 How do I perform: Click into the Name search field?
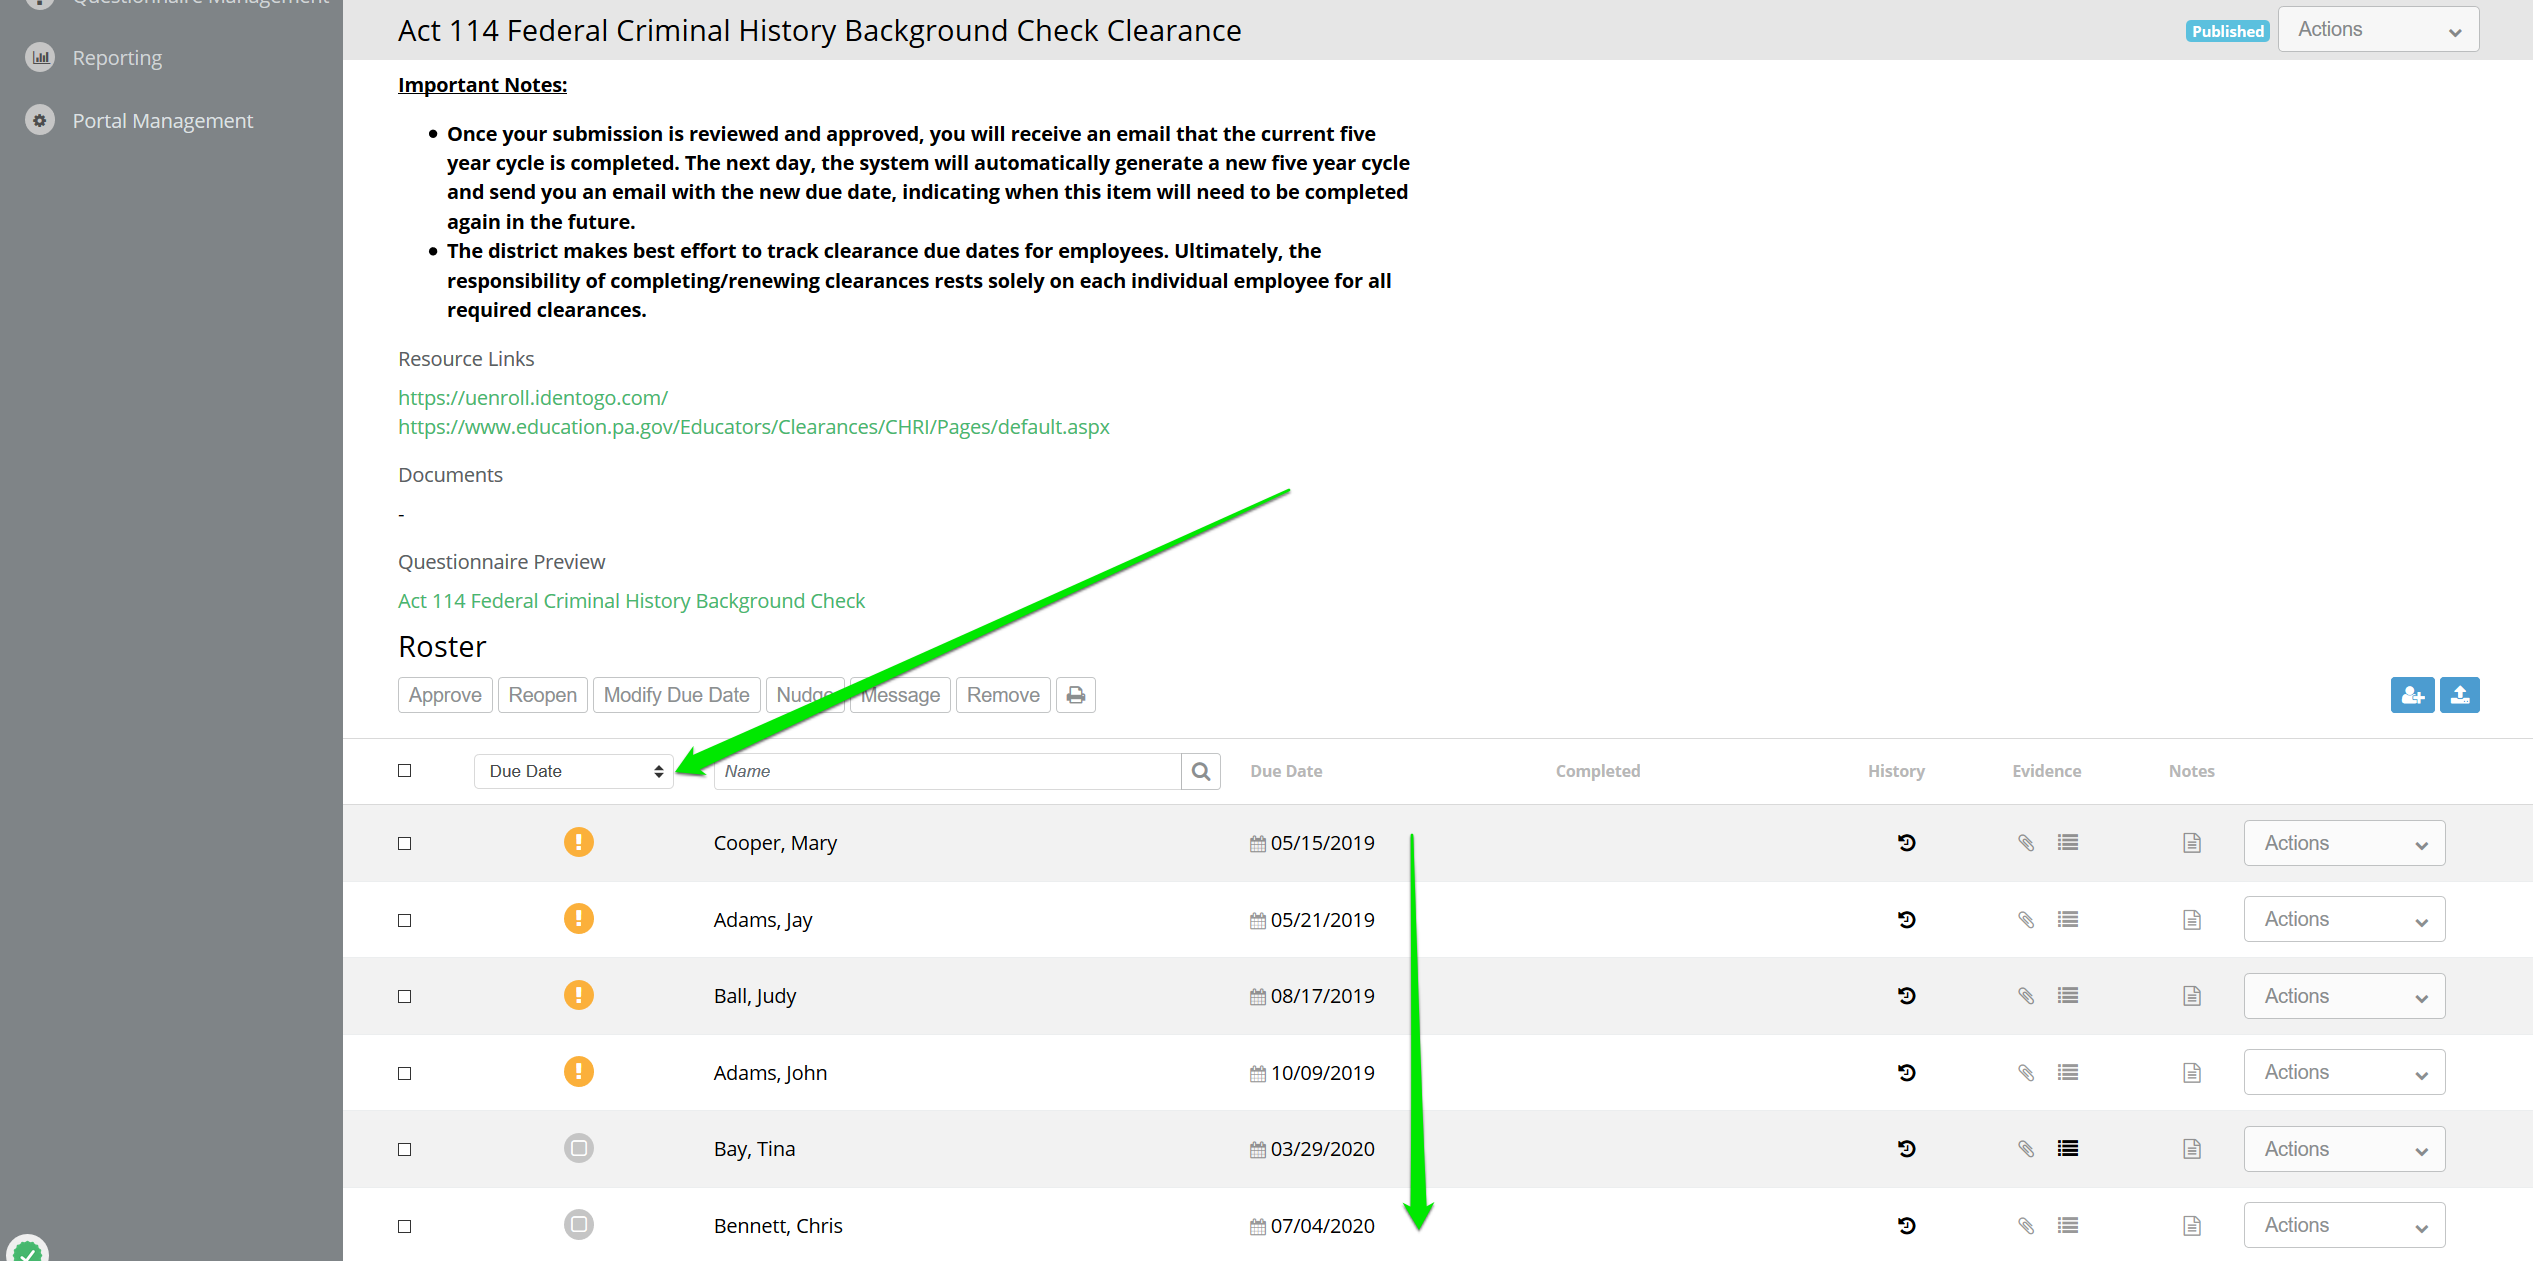[x=946, y=771]
